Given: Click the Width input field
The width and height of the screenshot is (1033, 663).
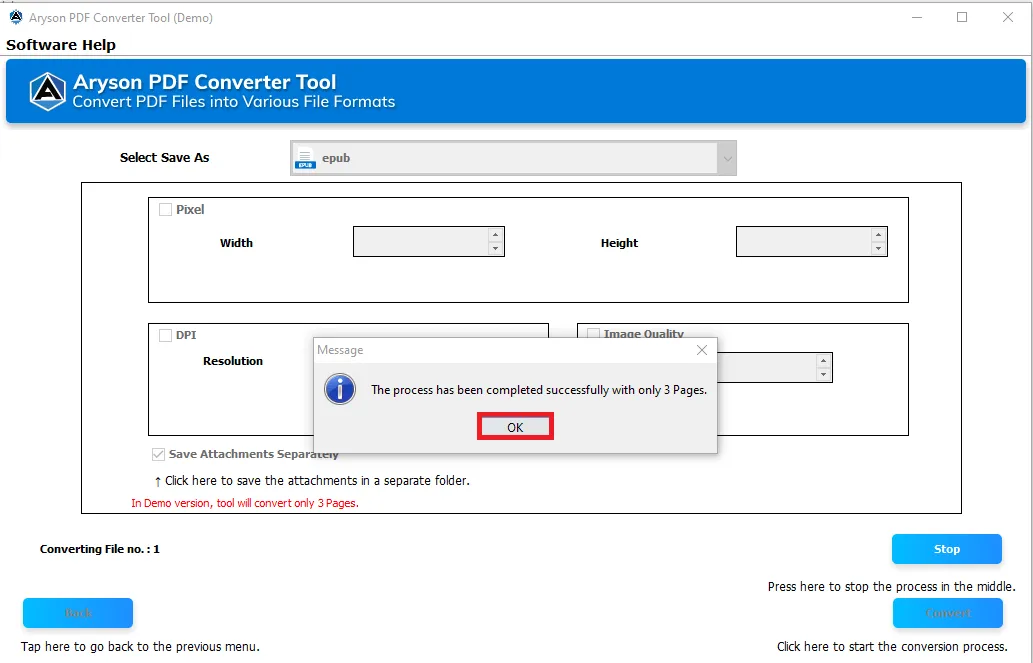Looking at the screenshot, I should click(x=421, y=241).
